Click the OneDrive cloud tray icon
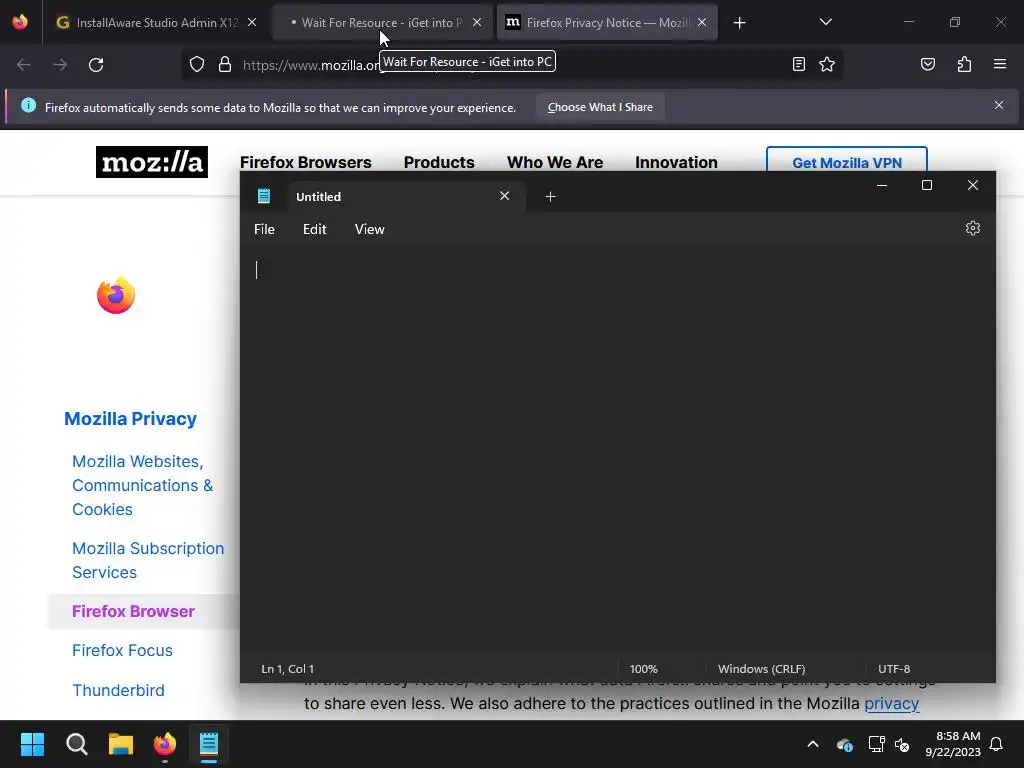Image resolution: width=1024 pixels, height=768 pixels. pyautogui.click(x=844, y=744)
